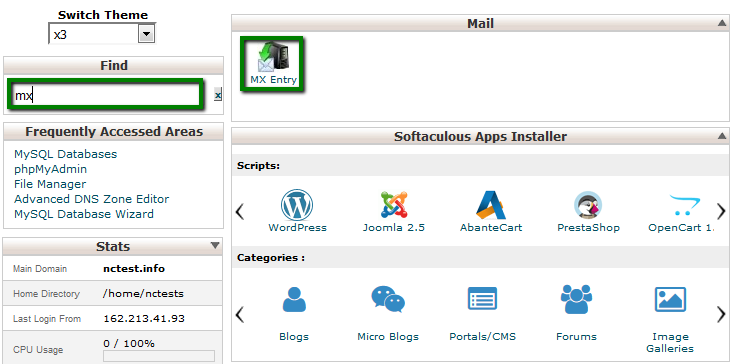733x364 pixels.
Task: Launch the WordPress installer icon
Action: point(297,205)
